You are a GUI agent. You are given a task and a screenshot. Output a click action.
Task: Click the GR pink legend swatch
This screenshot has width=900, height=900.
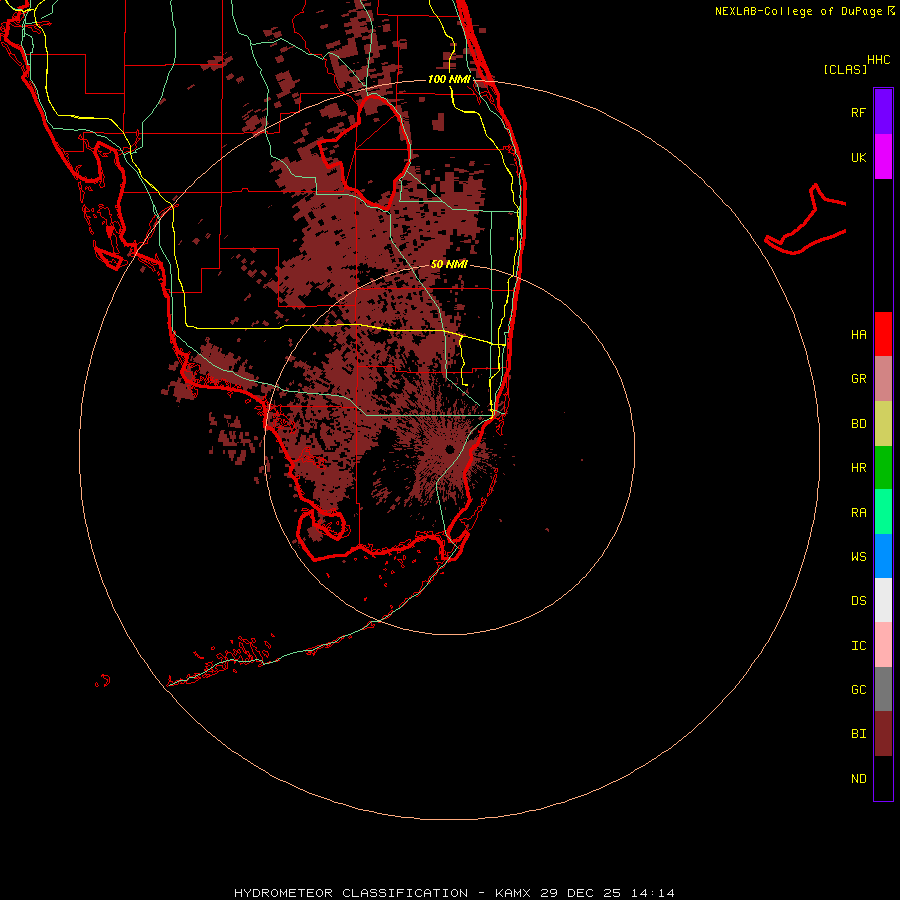coord(883,379)
